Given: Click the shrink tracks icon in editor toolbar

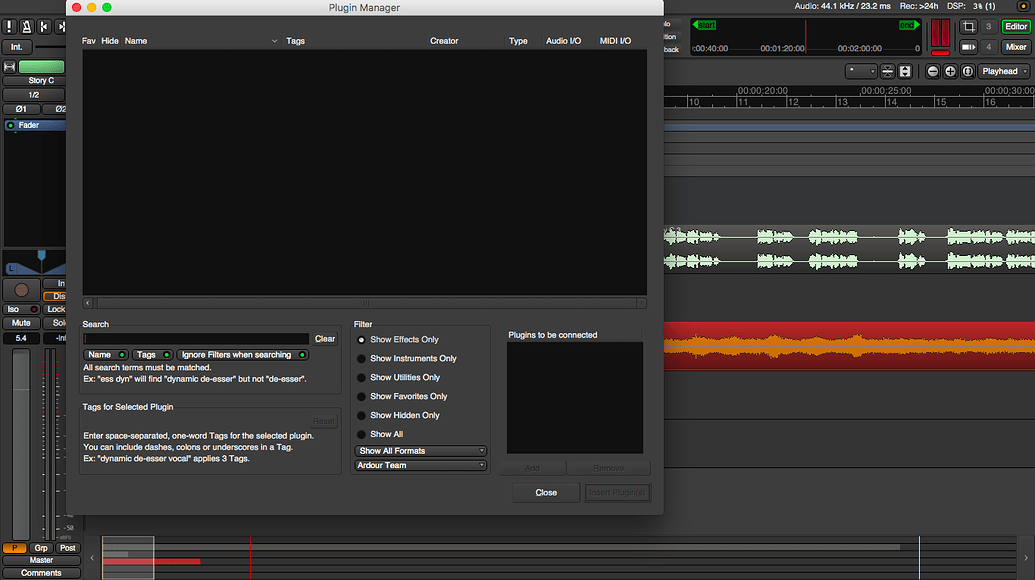Looking at the screenshot, I should pyautogui.click(x=887, y=71).
